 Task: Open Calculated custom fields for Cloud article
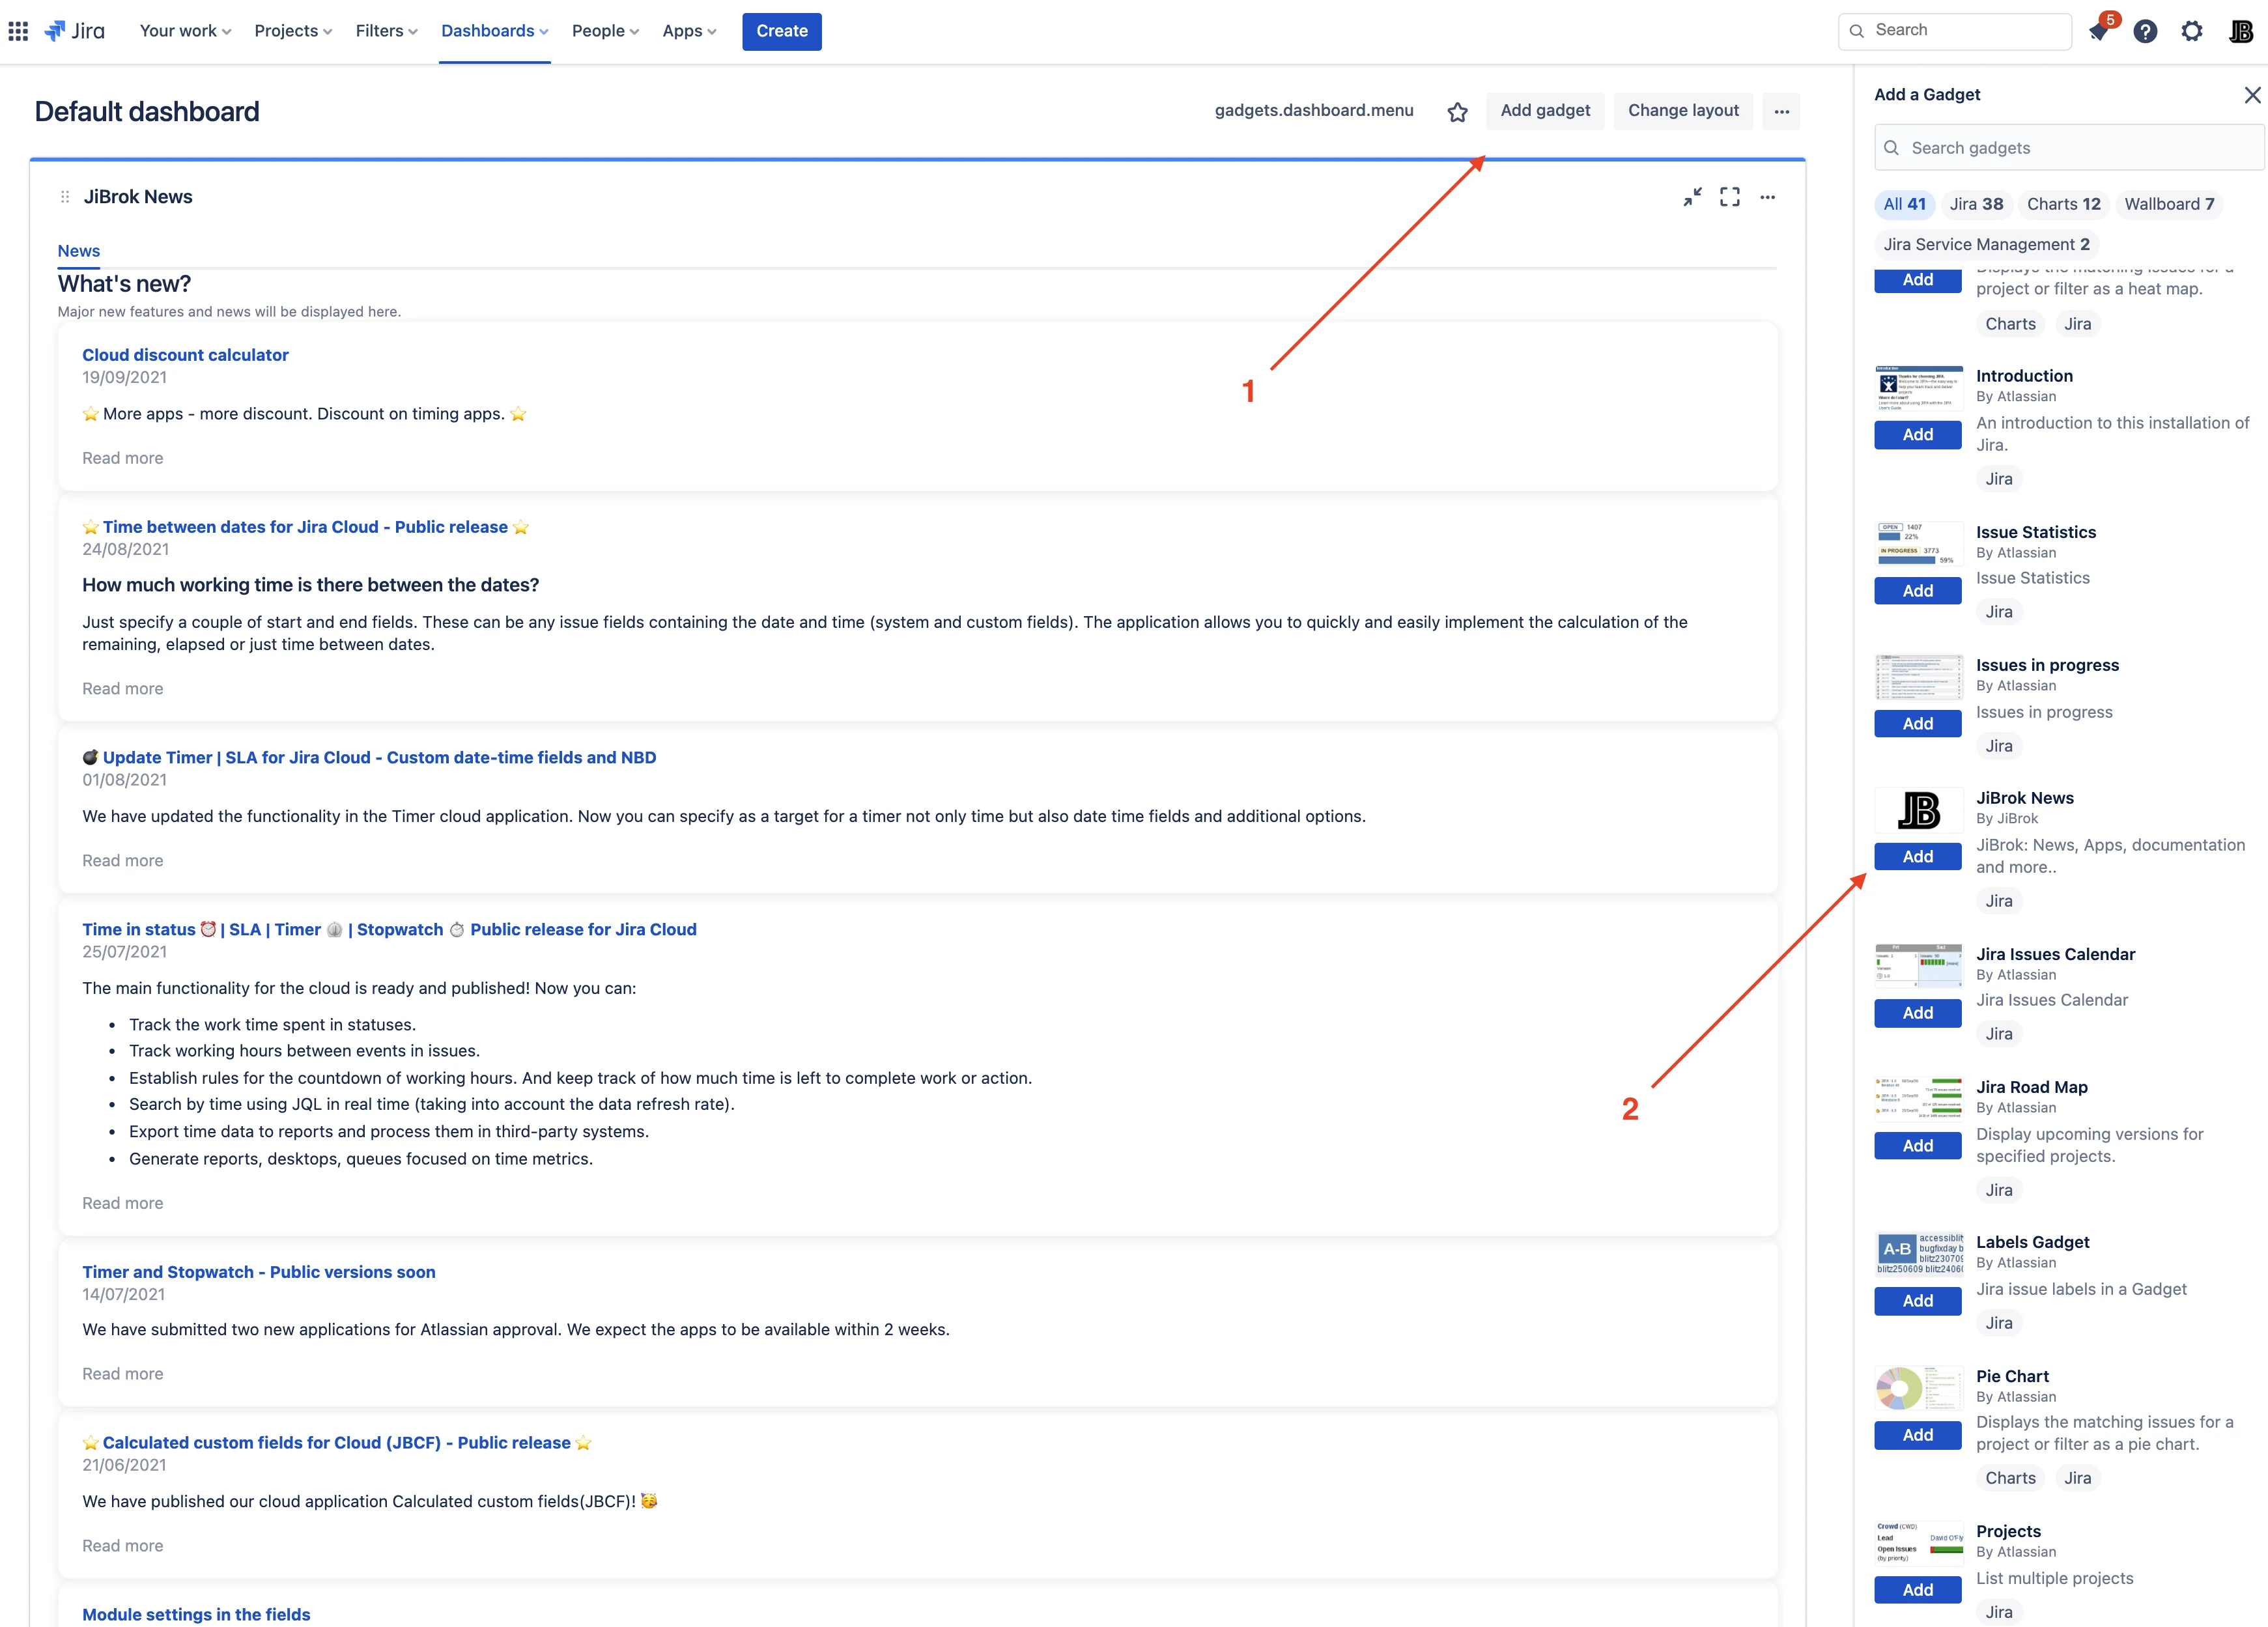[336, 1443]
